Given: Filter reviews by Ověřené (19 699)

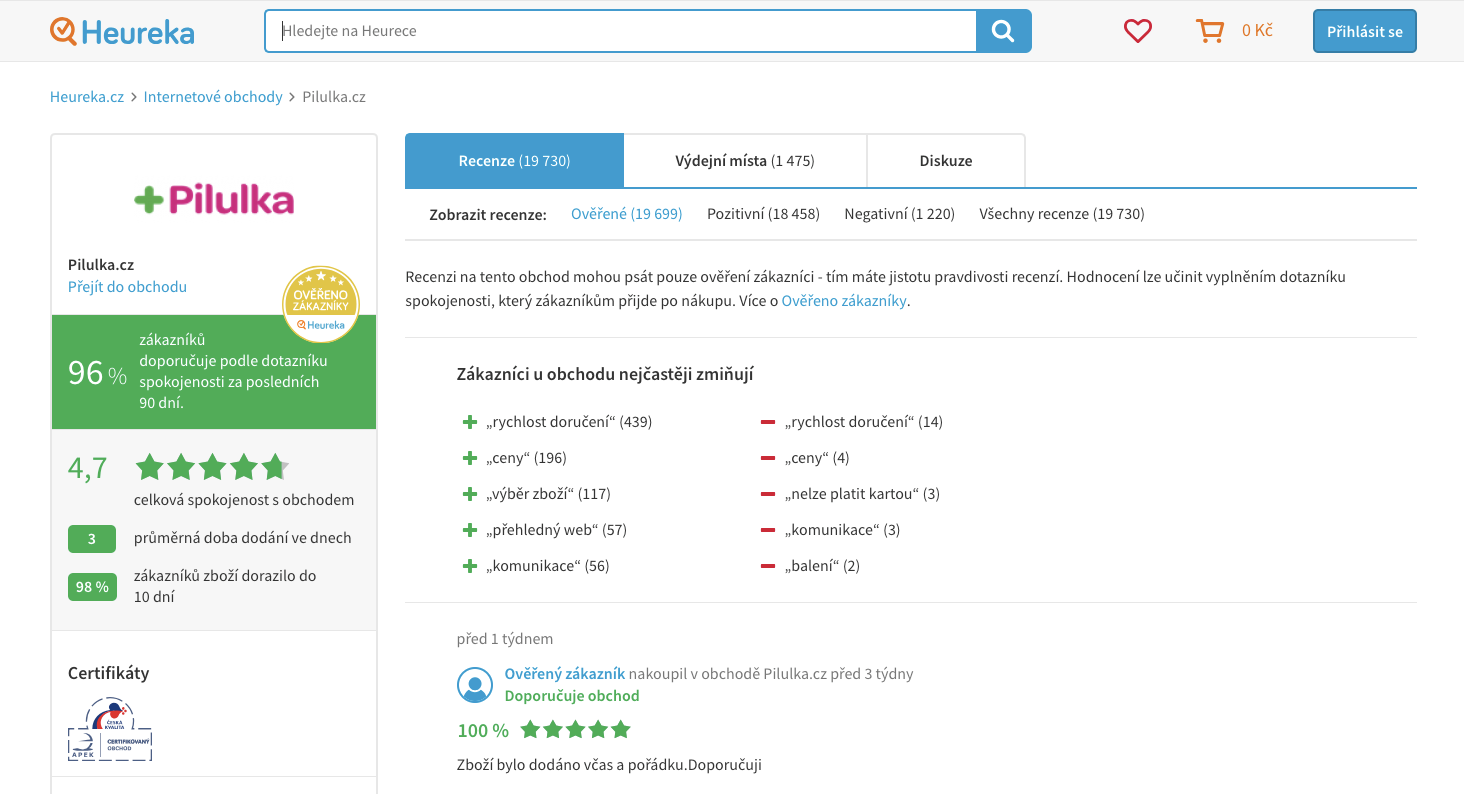Looking at the screenshot, I should (627, 214).
